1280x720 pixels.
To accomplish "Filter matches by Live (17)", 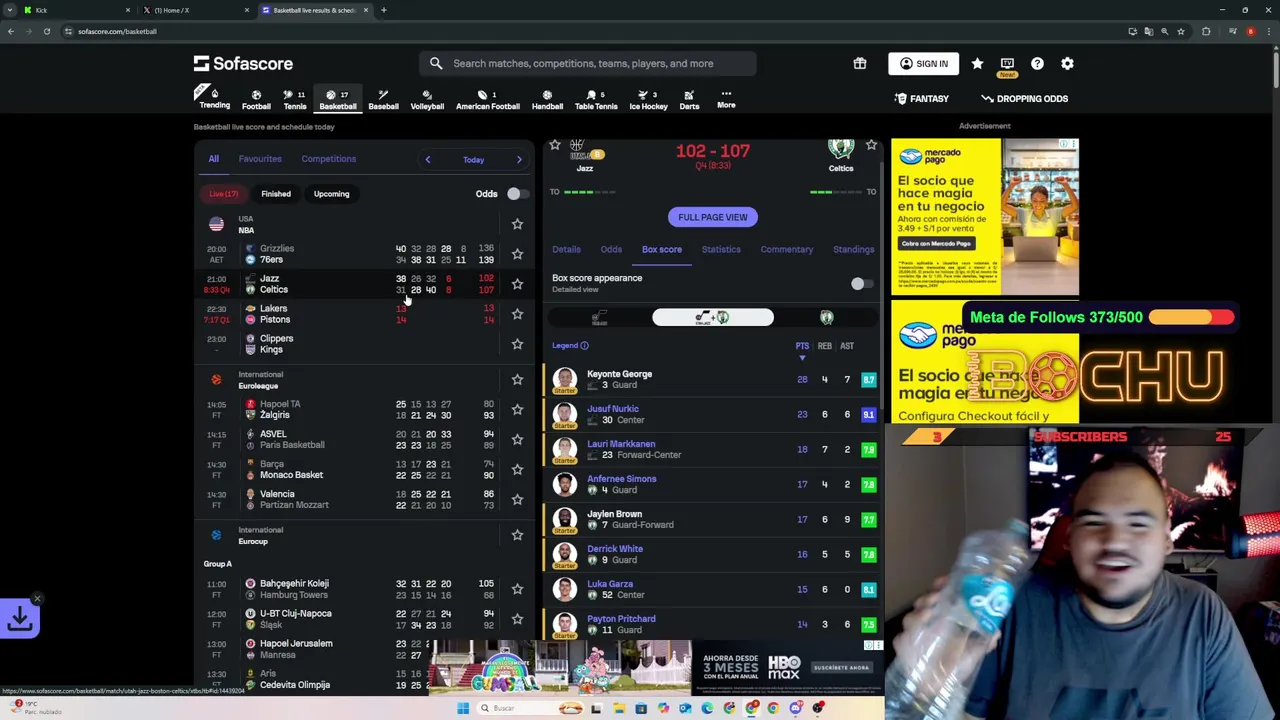I will [223, 194].
